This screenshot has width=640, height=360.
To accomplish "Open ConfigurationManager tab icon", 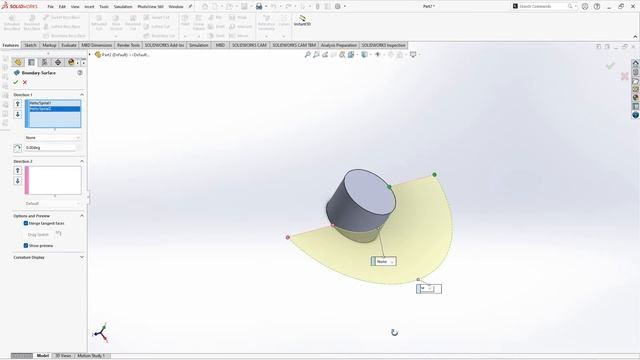I will click(44, 62).
